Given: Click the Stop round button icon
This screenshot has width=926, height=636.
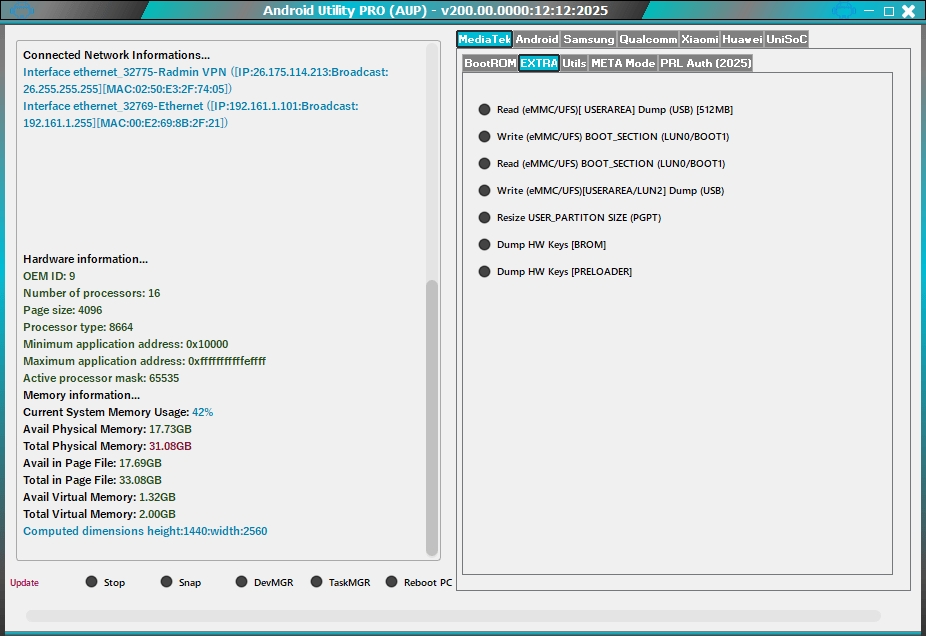Looking at the screenshot, I should [92, 582].
